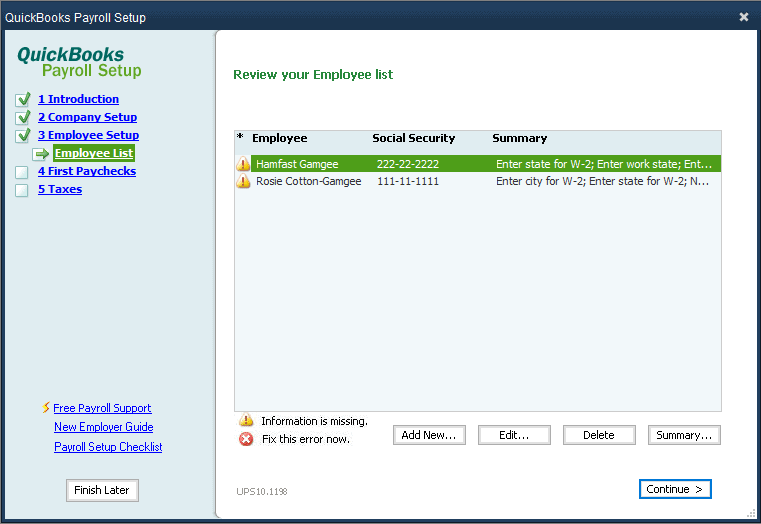Click the checked box next to 3 Employee Setup
Image resolution: width=761 pixels, height=524 pixels.
pos(22,135)
